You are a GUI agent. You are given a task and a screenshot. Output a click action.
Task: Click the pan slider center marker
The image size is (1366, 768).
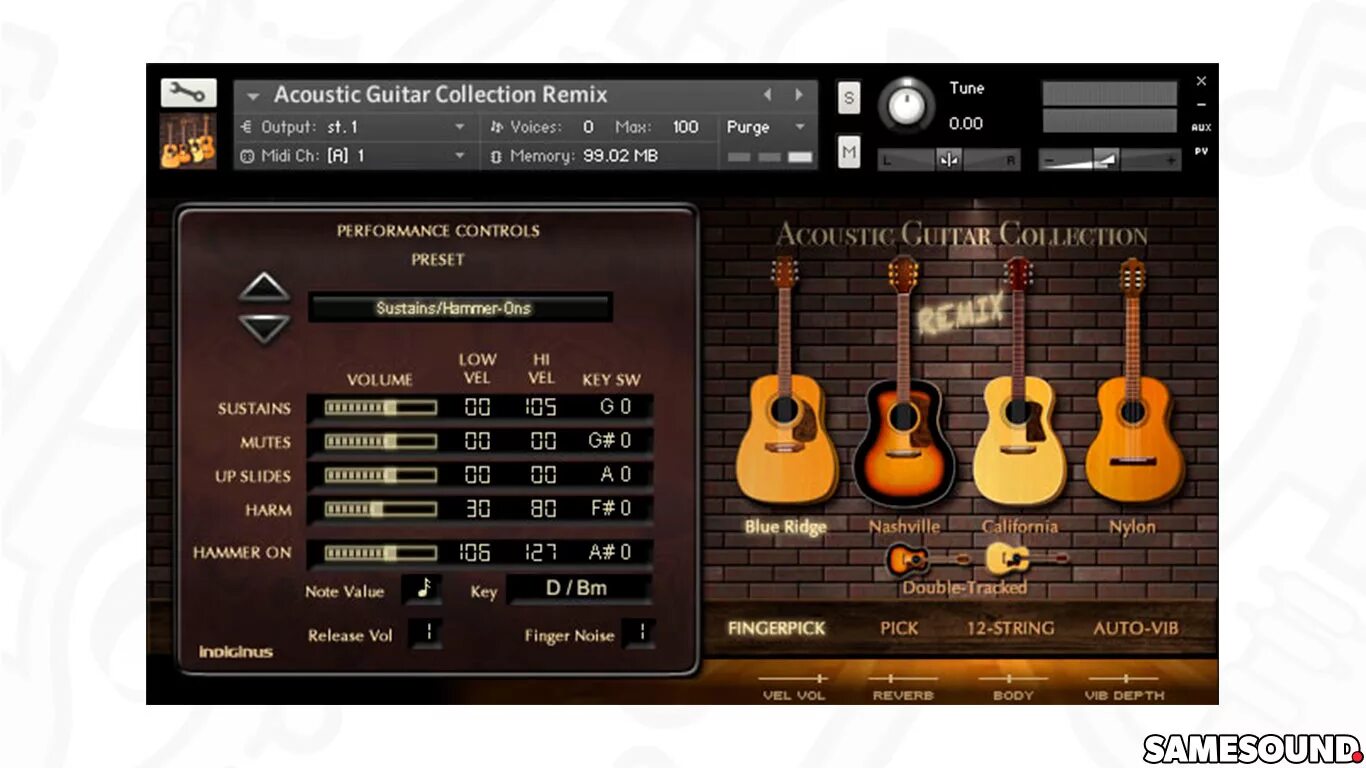click(949, 160)
